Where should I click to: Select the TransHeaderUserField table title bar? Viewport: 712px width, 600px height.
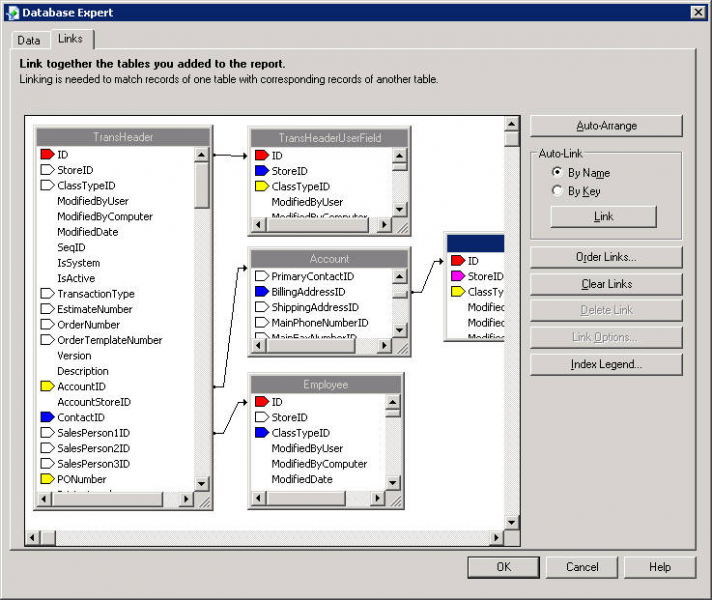330,138
